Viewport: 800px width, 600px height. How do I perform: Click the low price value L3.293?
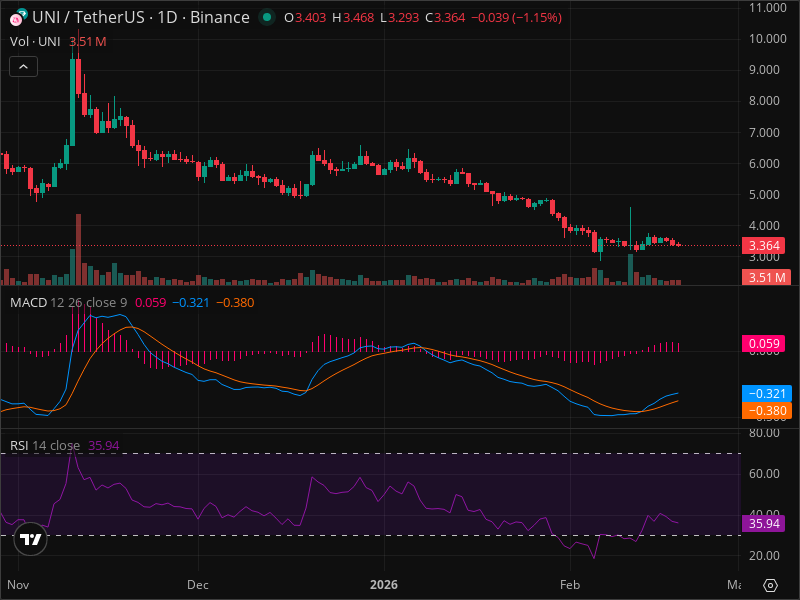pos(399,17)
